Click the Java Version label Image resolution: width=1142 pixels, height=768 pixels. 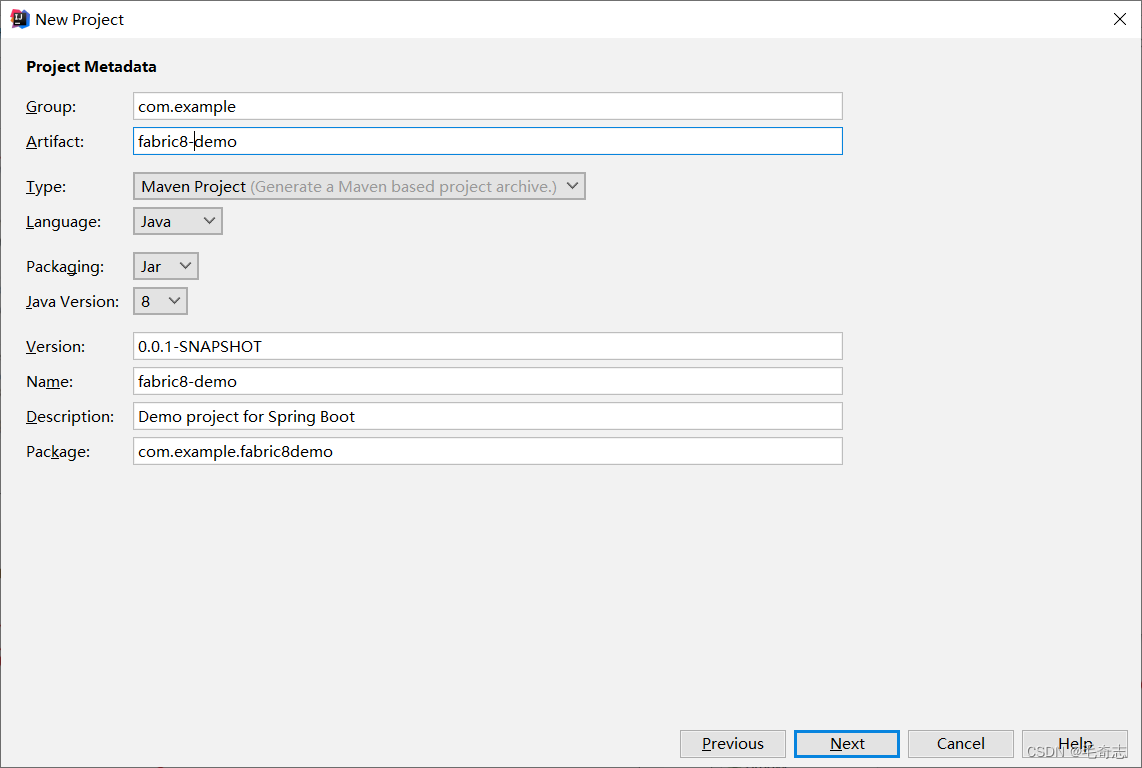tap(72, 301)
